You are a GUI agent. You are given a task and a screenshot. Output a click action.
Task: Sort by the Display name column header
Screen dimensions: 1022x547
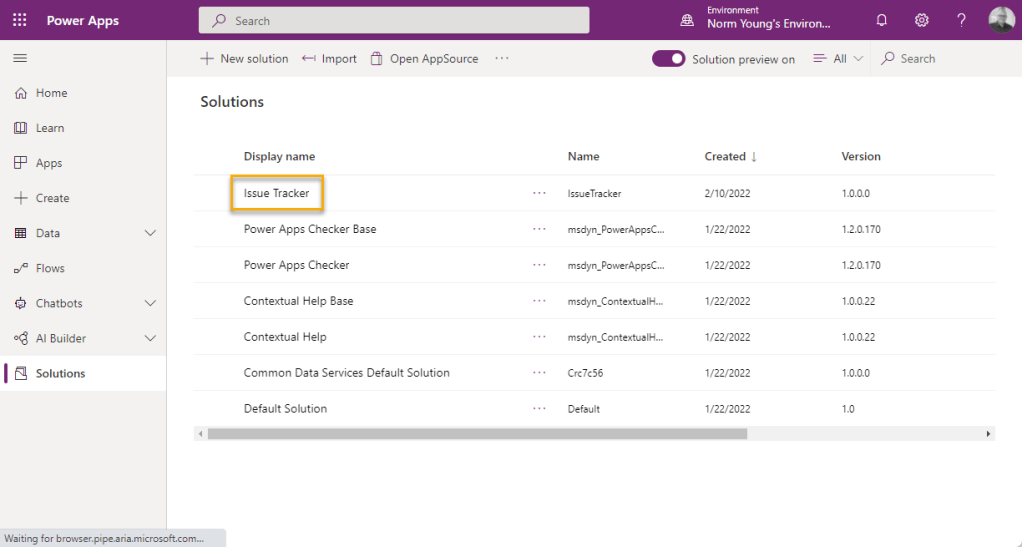point(279,156)
